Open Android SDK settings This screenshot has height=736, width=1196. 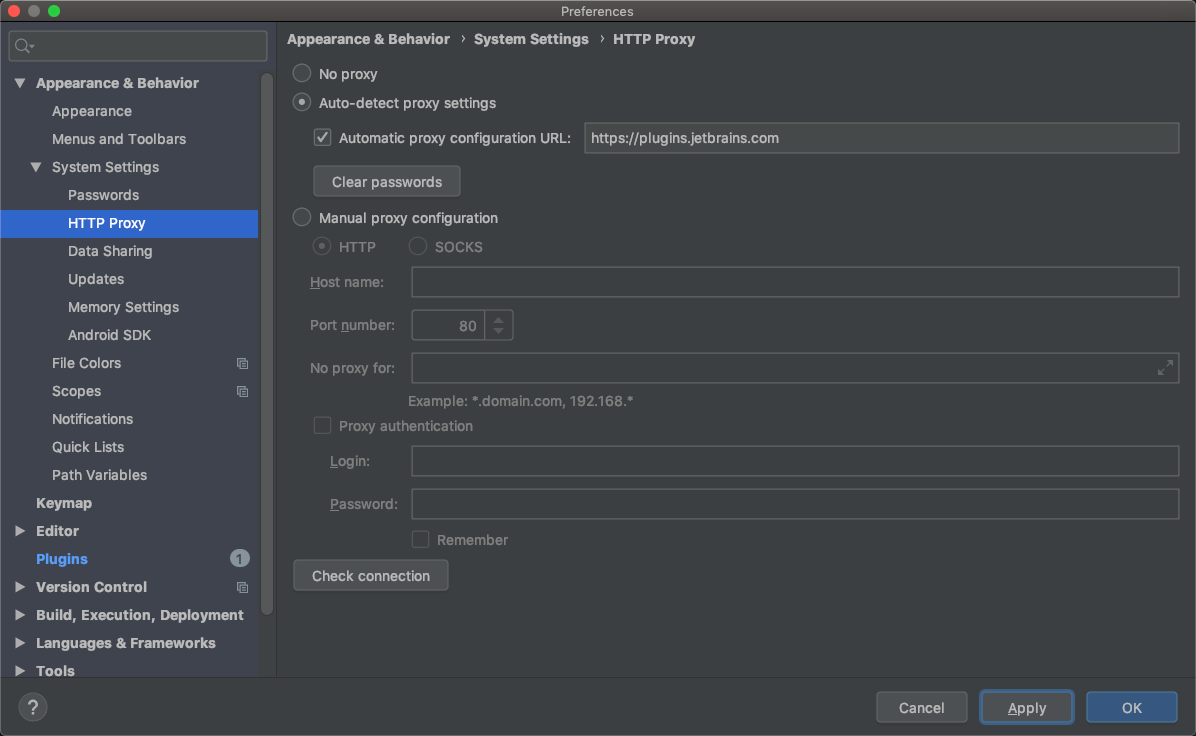coord(109,335)
